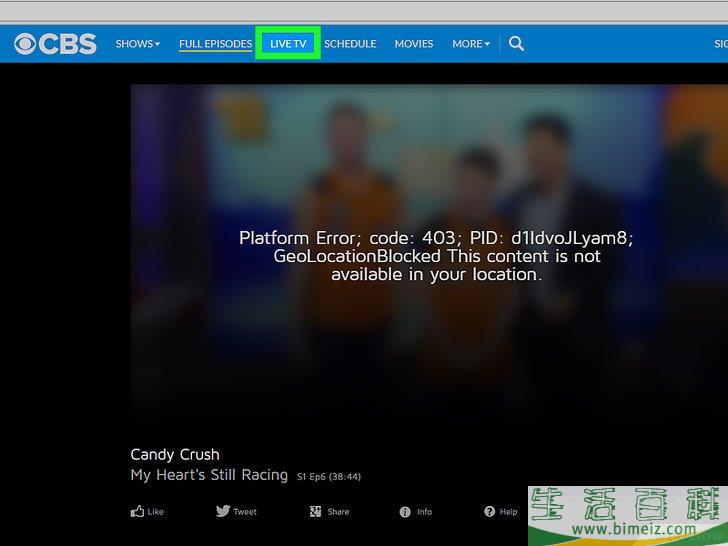Image resolution: width=728 pixels, height=546 pixels.
Task: Open the Candy Crush show title
Action: tap(175, 454)
